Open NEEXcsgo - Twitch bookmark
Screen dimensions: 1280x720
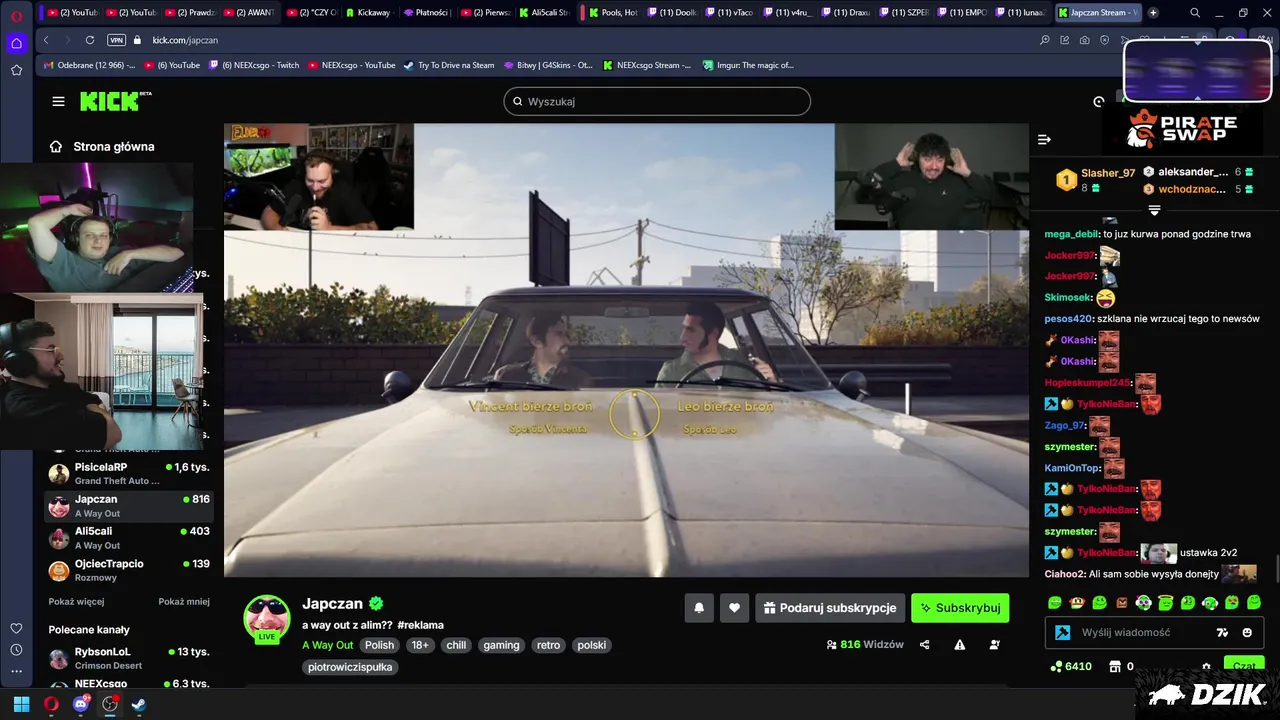(x=254, y=65)
